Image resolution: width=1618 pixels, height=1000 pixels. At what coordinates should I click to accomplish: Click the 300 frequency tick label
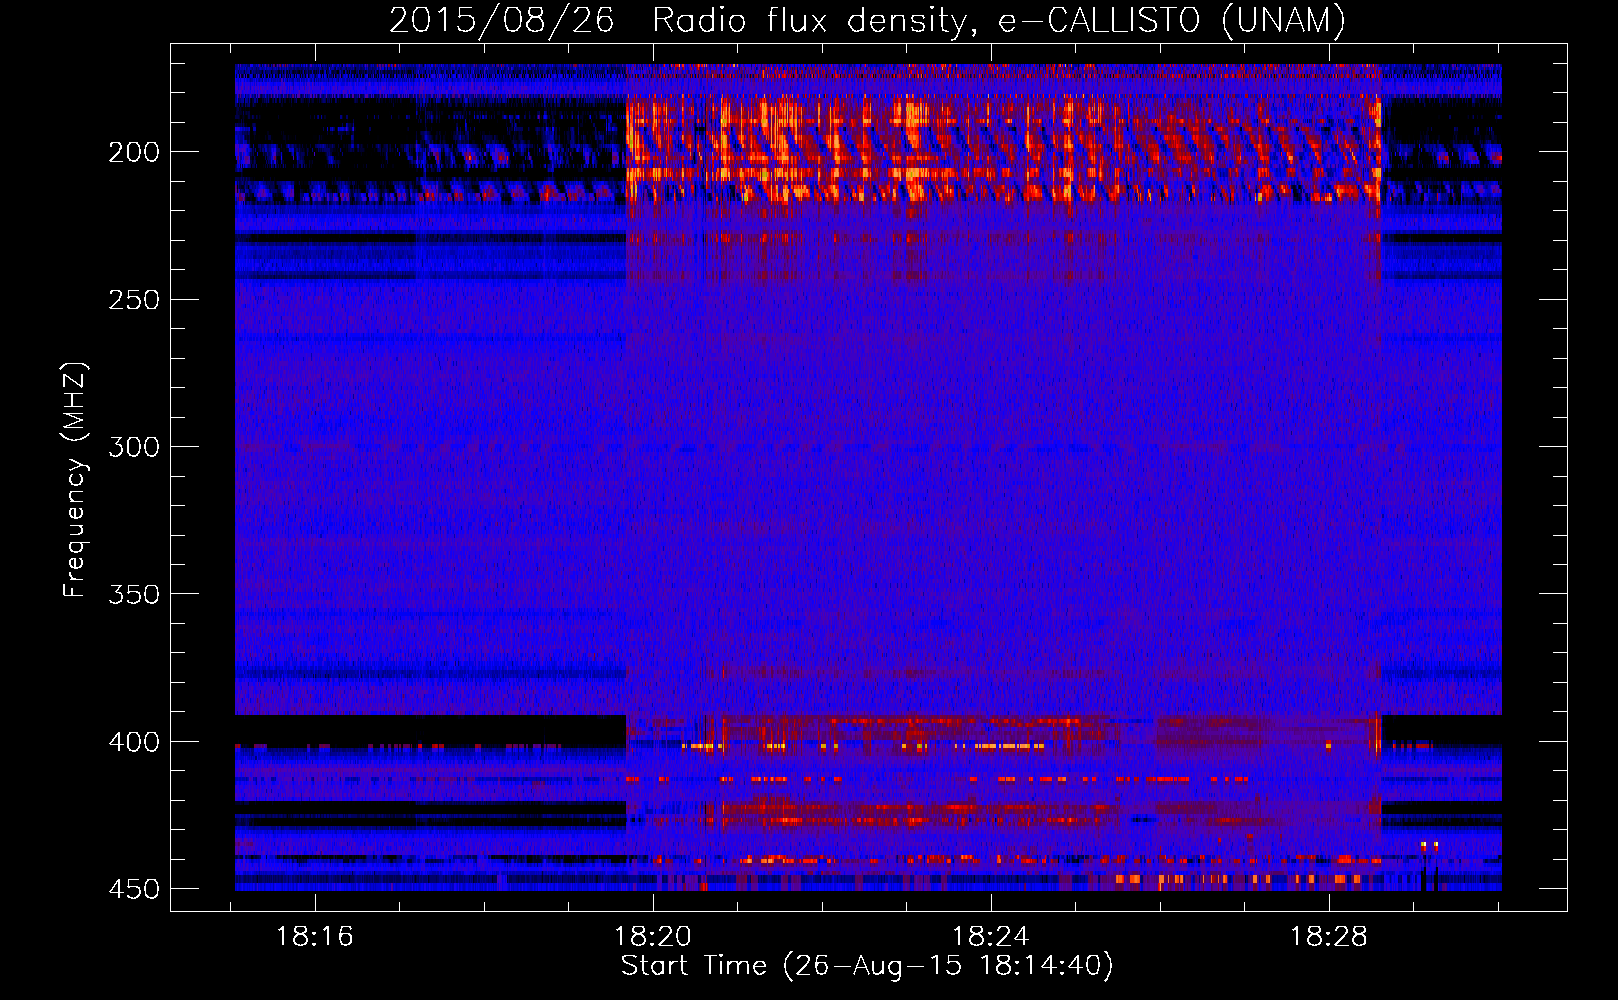click(x=133, y=447)
